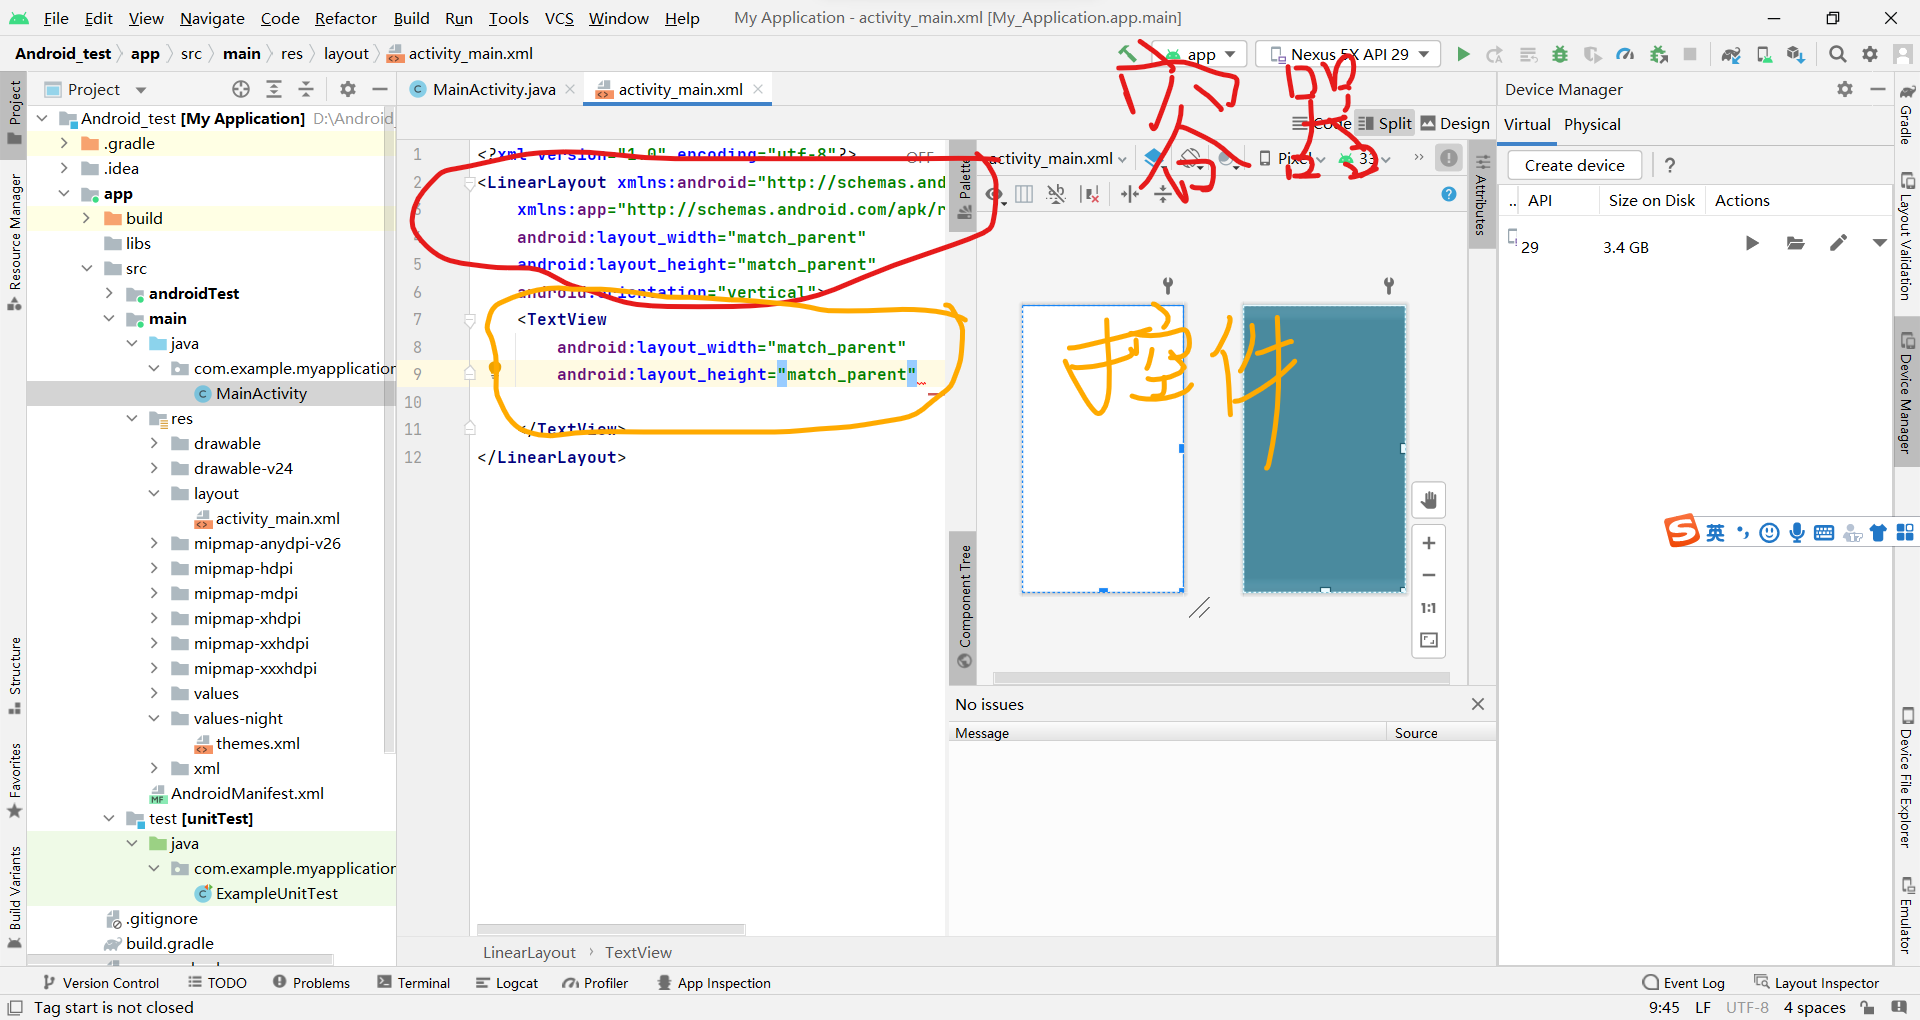
Task: Open Search Everywhere with the magnifier icon
Action: (1838, 54)
